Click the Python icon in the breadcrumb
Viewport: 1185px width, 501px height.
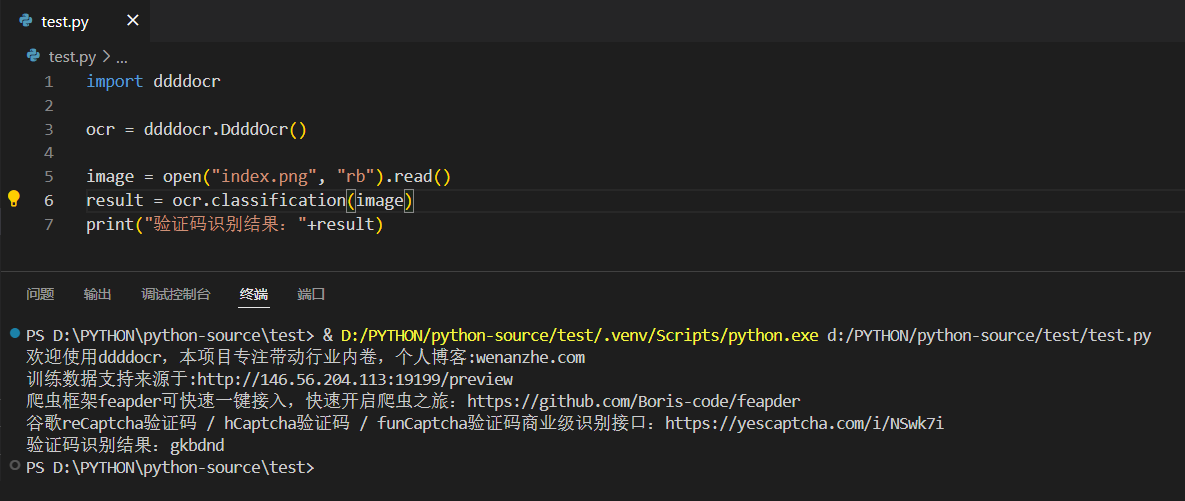click(x=35, y=57)
